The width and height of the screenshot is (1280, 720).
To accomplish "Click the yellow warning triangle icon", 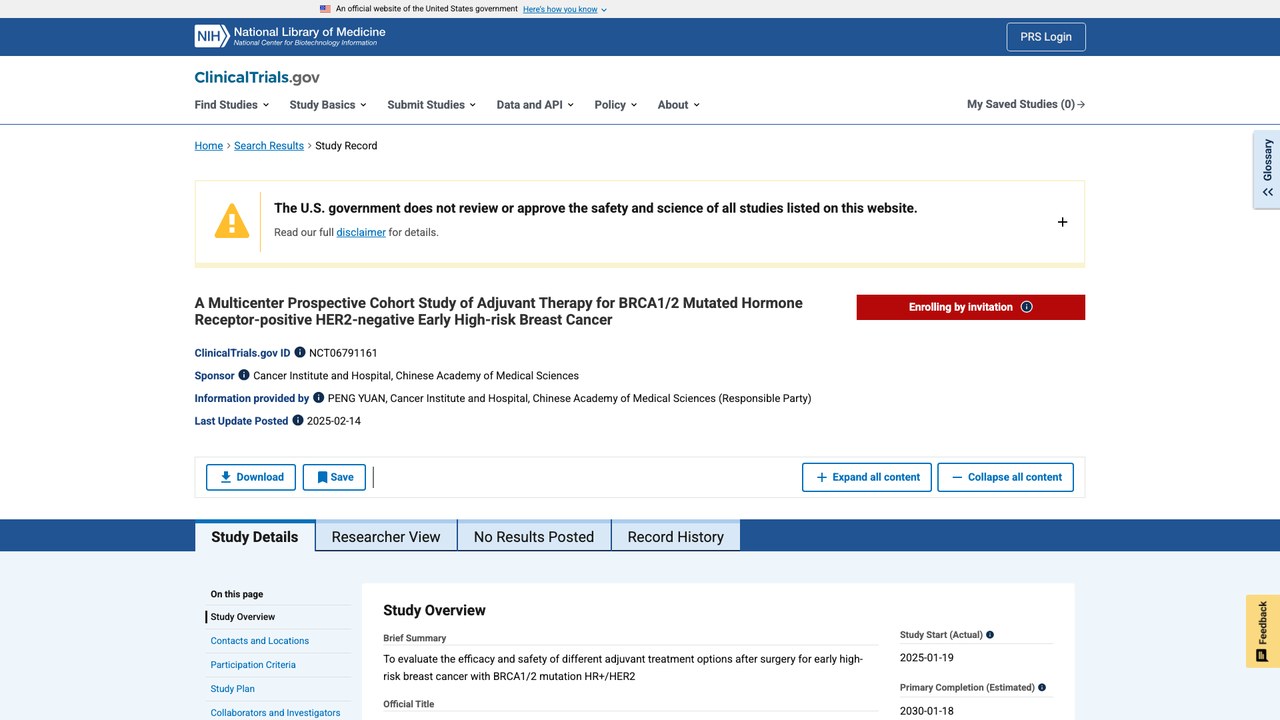I will coord(232,221).
